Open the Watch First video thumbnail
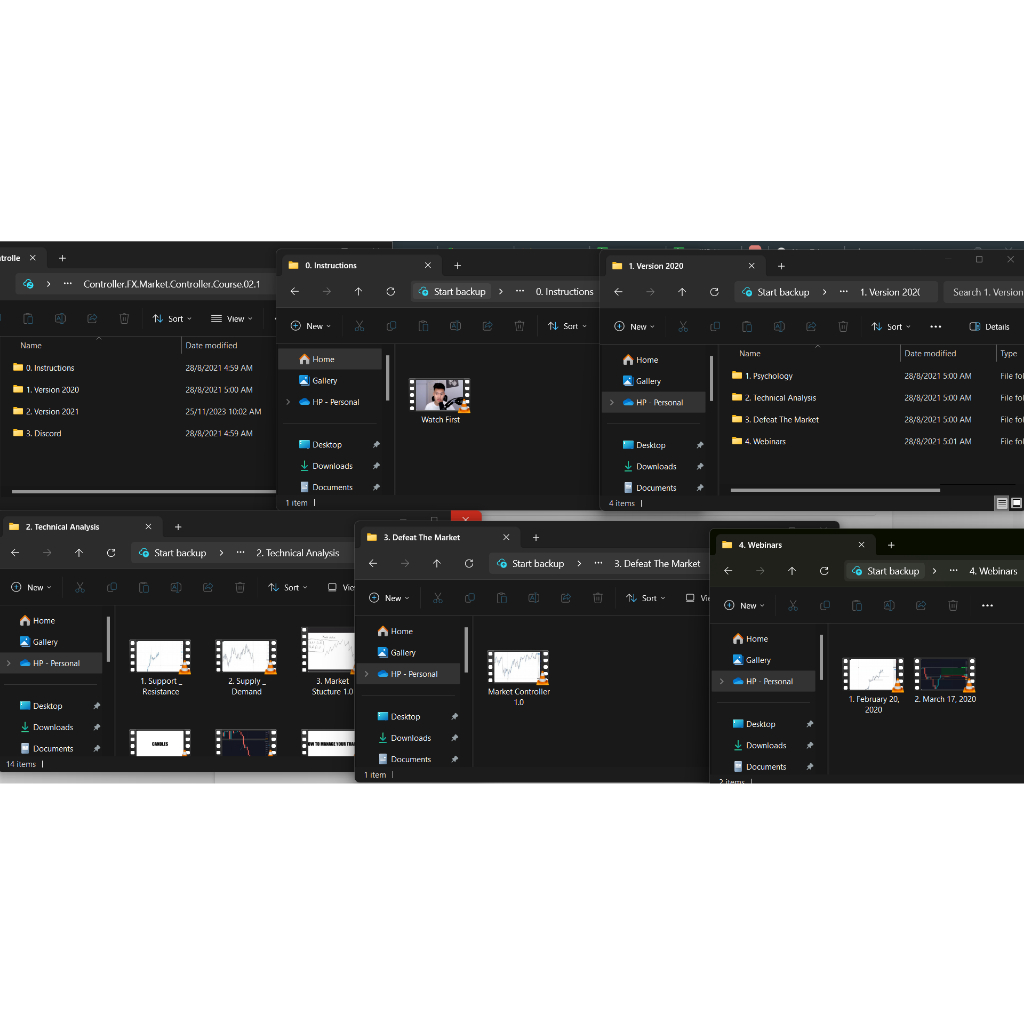This screenshot has width=1024, height=1024. [439, 396]
